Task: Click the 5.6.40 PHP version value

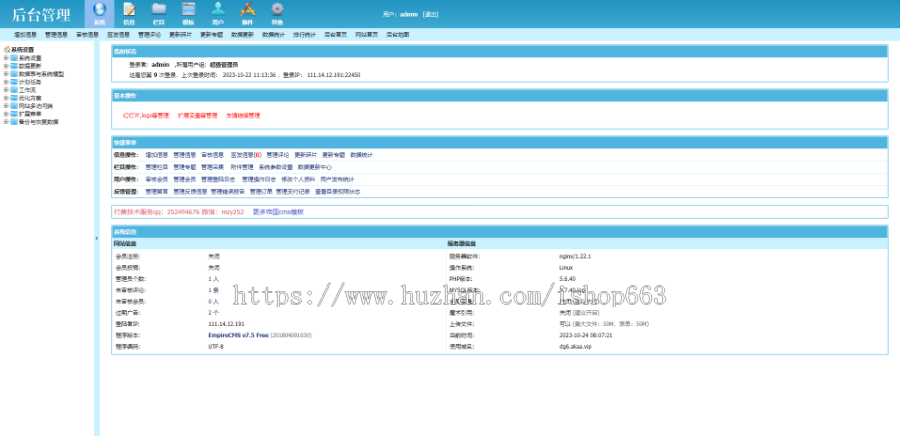Action: coord(567,279)
